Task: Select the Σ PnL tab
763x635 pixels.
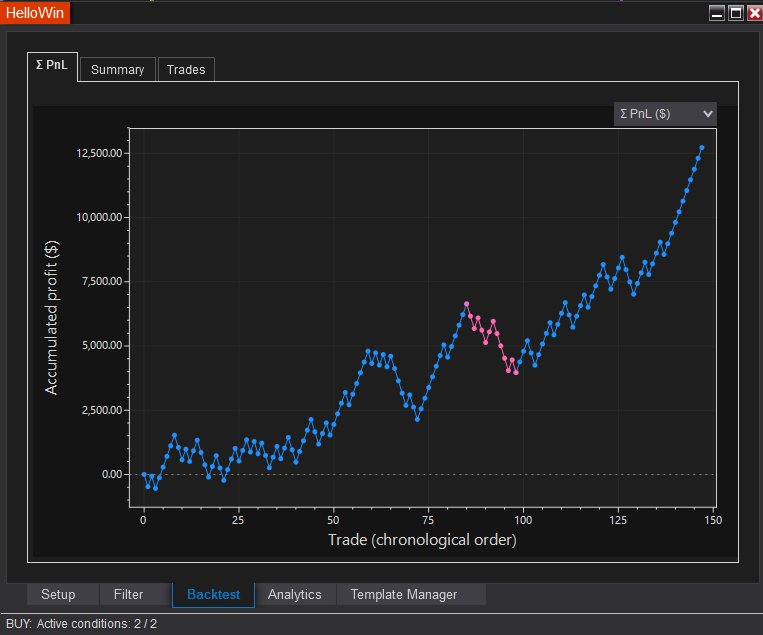Action: pyautogui.click(x=52, y=67)
